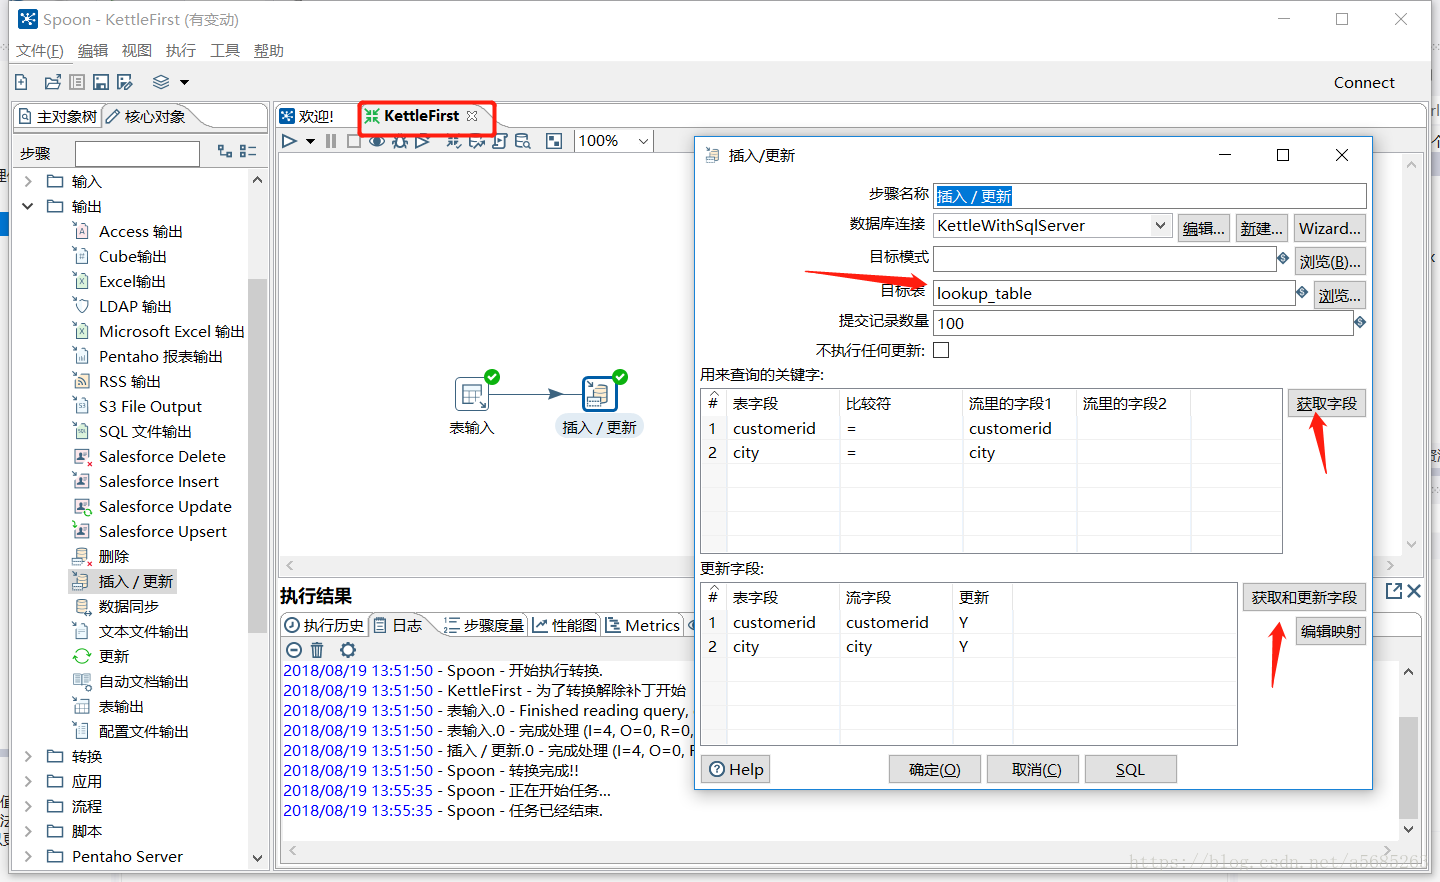Expand the Pentaho Server folder

pos(28,856)
